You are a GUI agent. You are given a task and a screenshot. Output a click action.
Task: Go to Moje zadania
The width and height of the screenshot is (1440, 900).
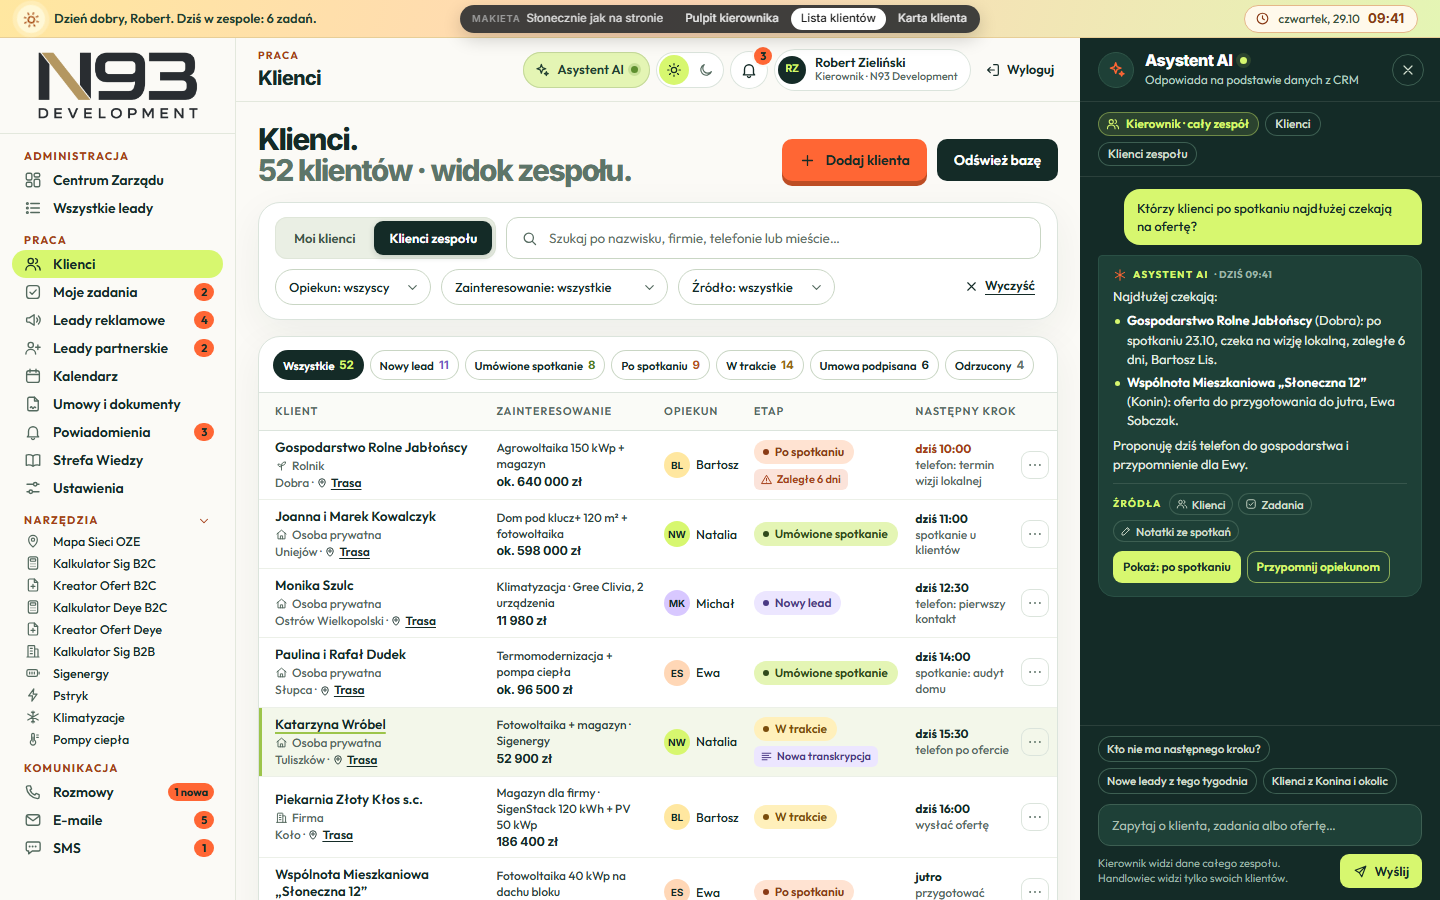click(x=118, y=292)
